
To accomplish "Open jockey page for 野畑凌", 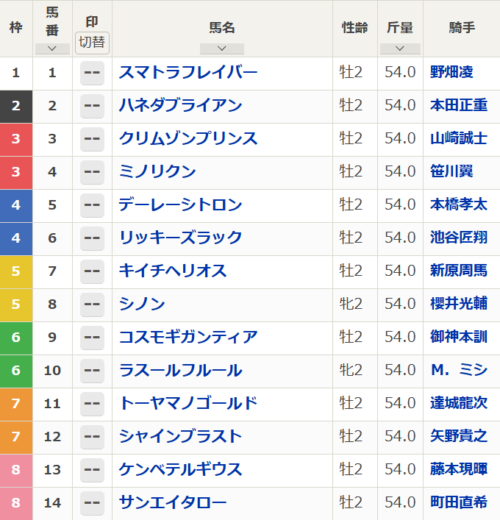I will tap(452, 72).
